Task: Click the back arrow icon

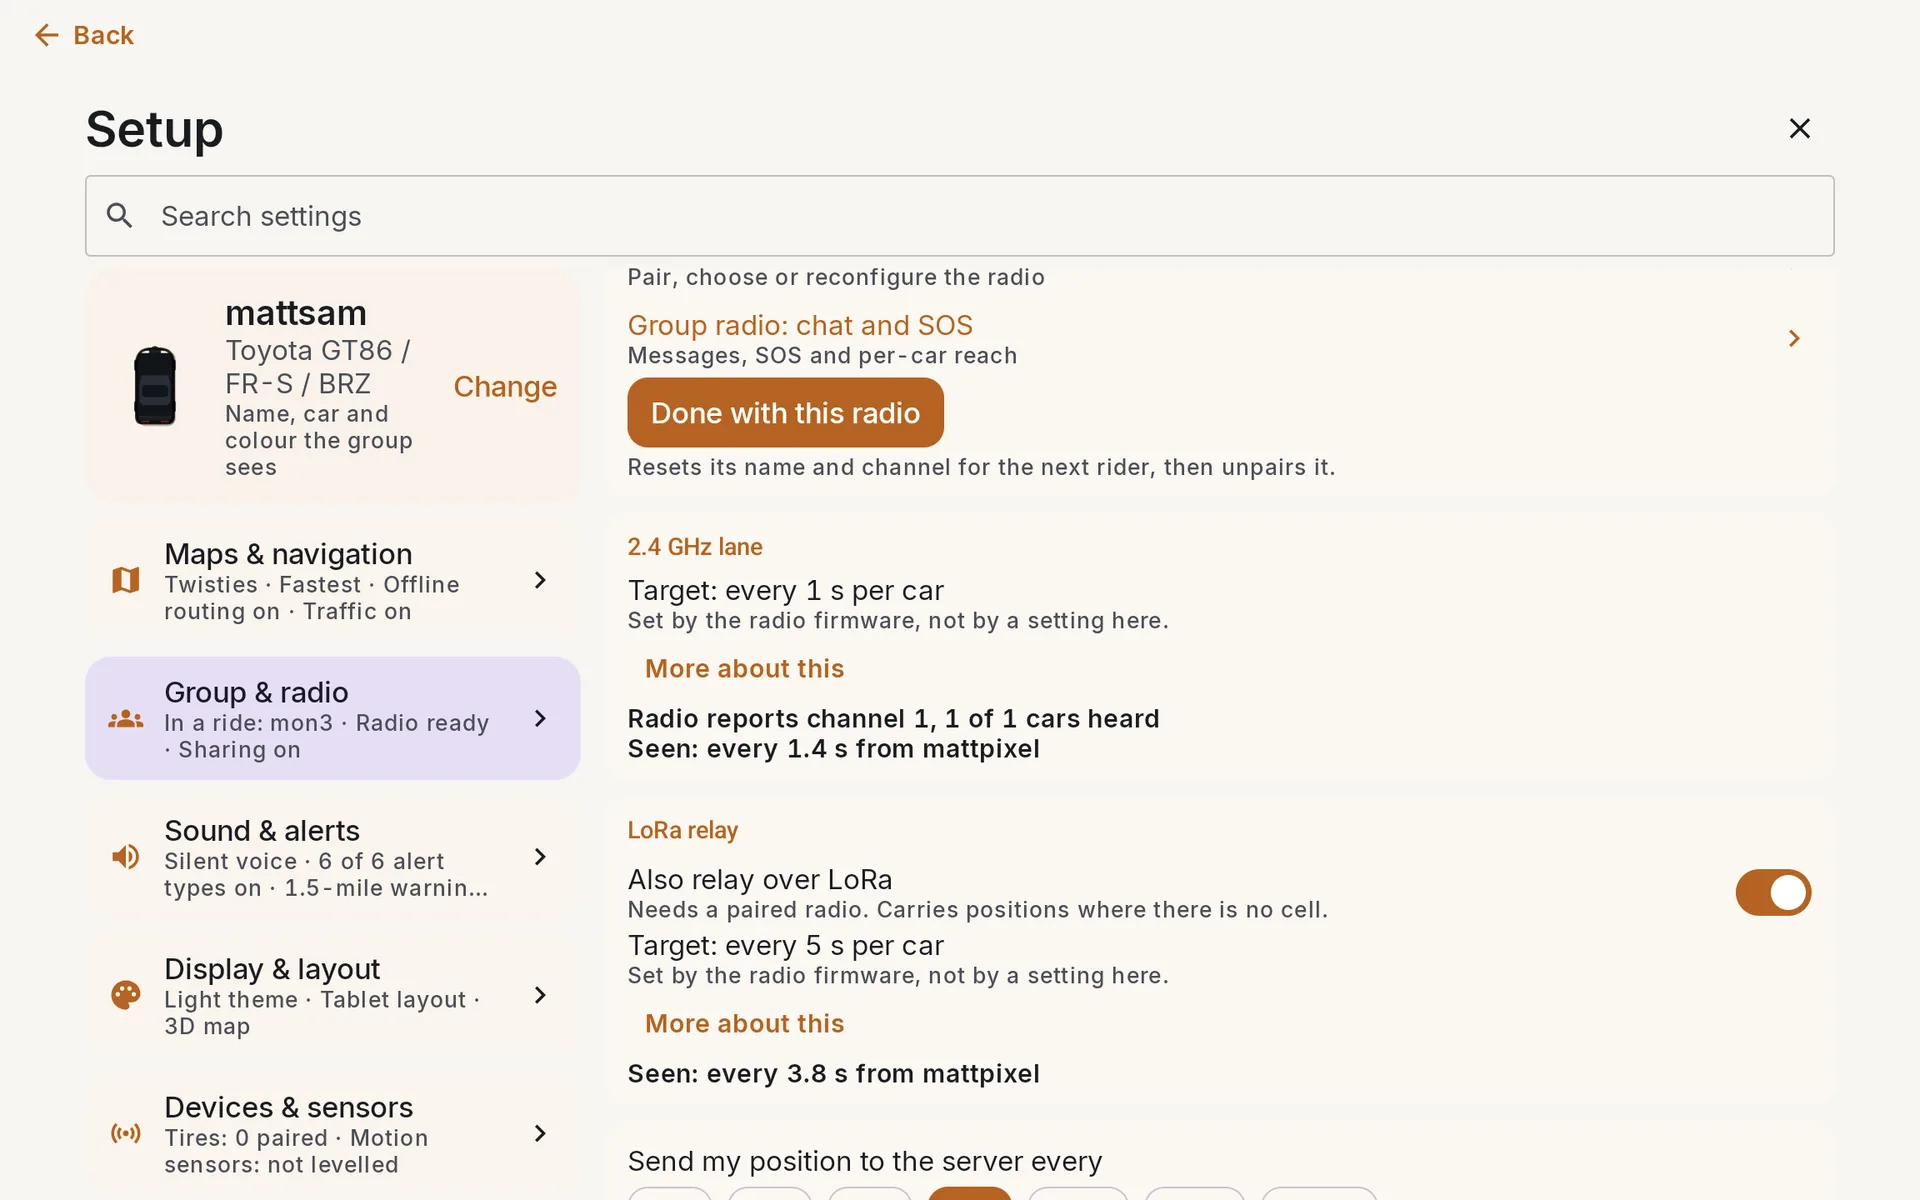Action: [x=46, y=35]
